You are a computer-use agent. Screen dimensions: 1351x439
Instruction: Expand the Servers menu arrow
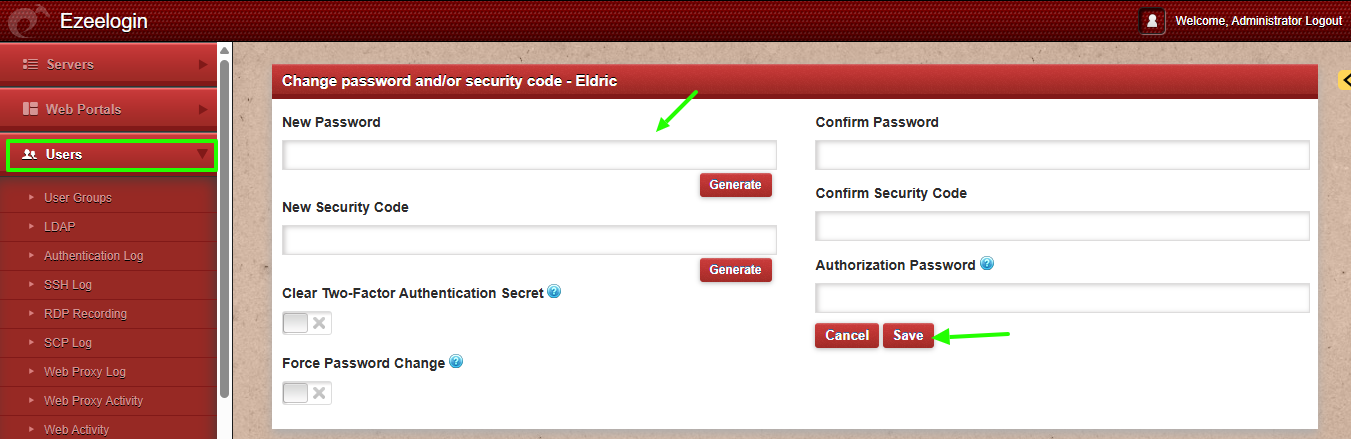click(203, 64)
